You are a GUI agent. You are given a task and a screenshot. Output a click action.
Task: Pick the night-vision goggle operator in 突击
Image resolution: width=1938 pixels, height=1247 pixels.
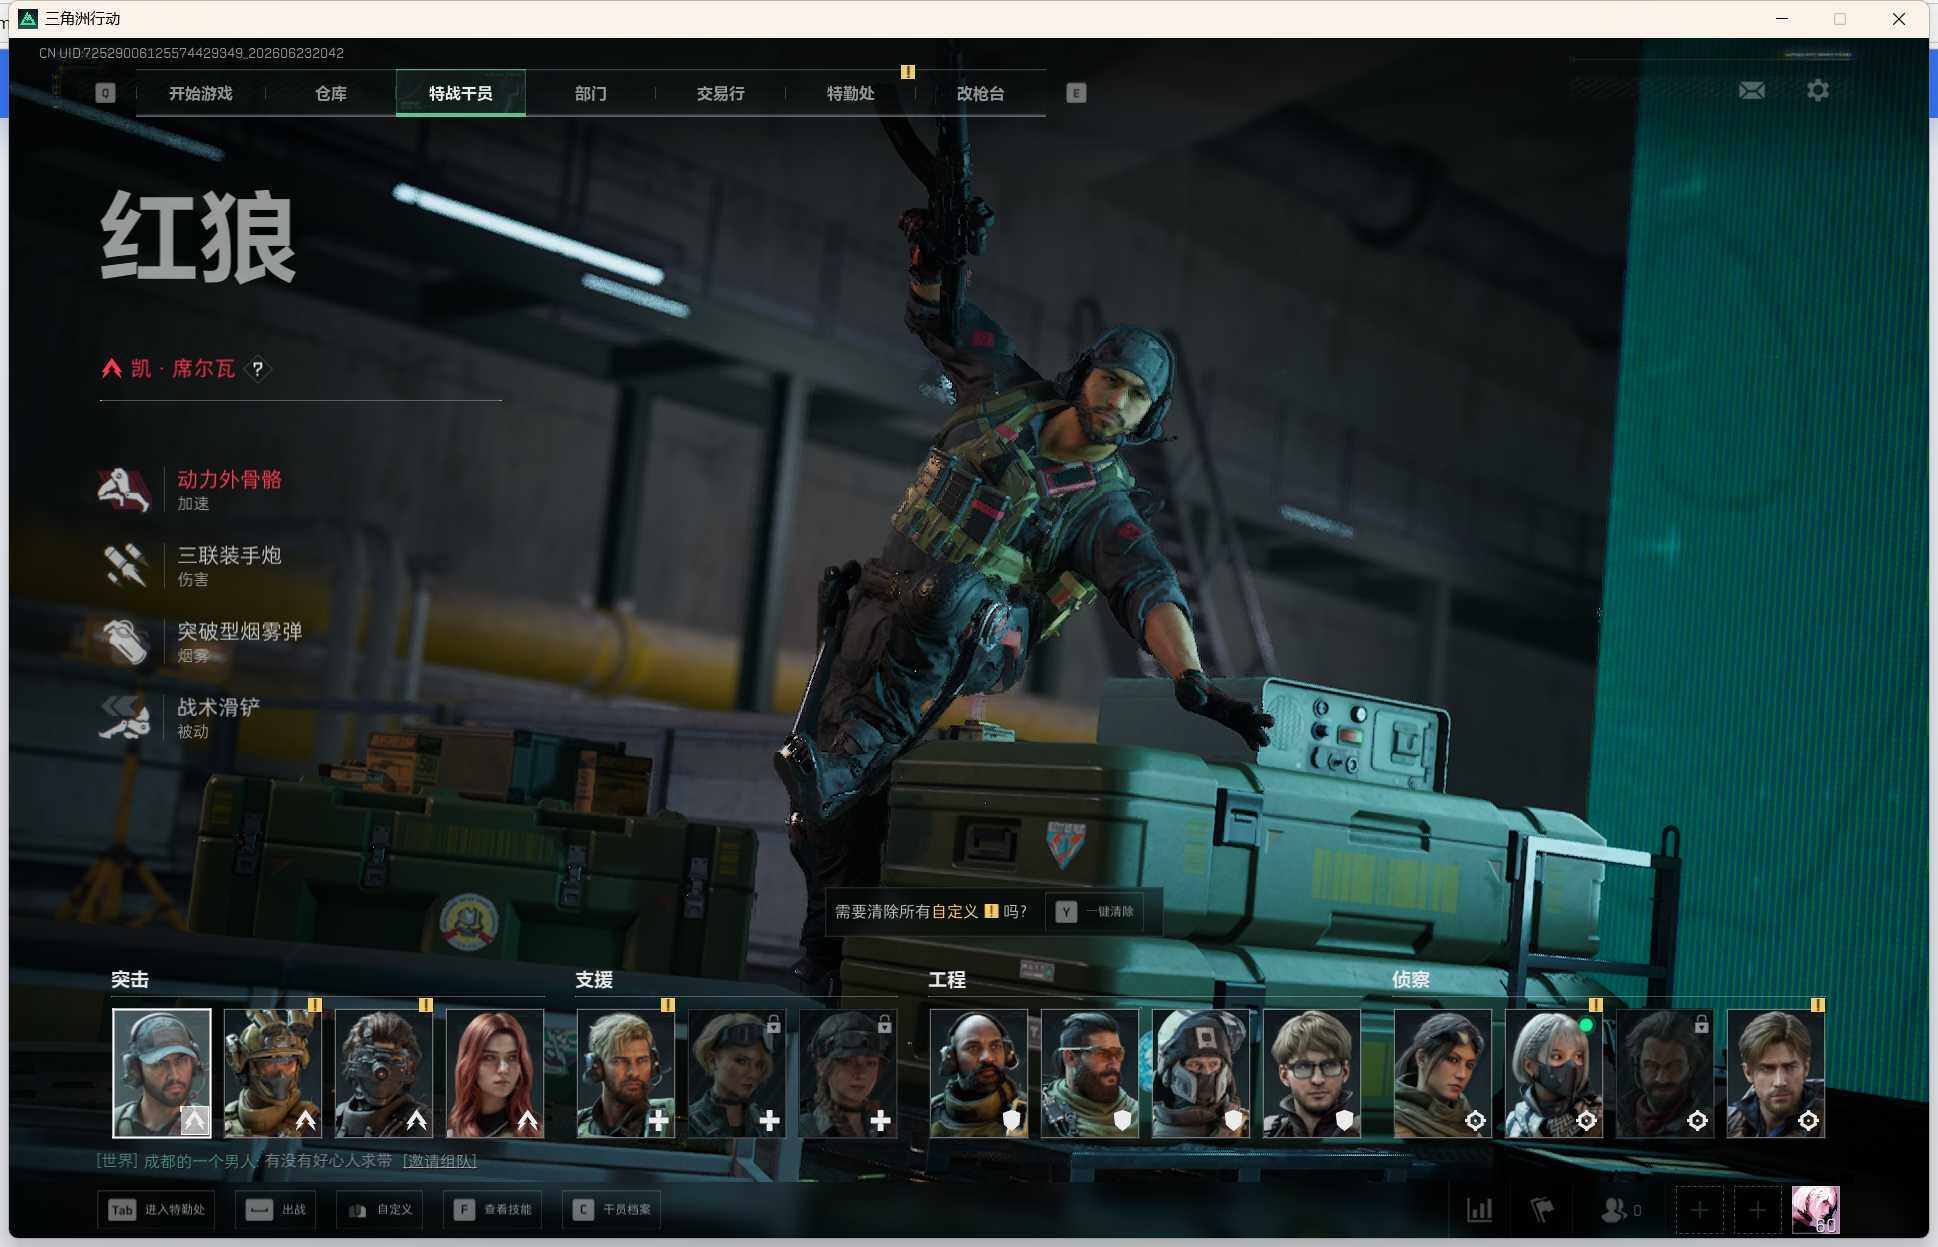(x=384, y=1073)
